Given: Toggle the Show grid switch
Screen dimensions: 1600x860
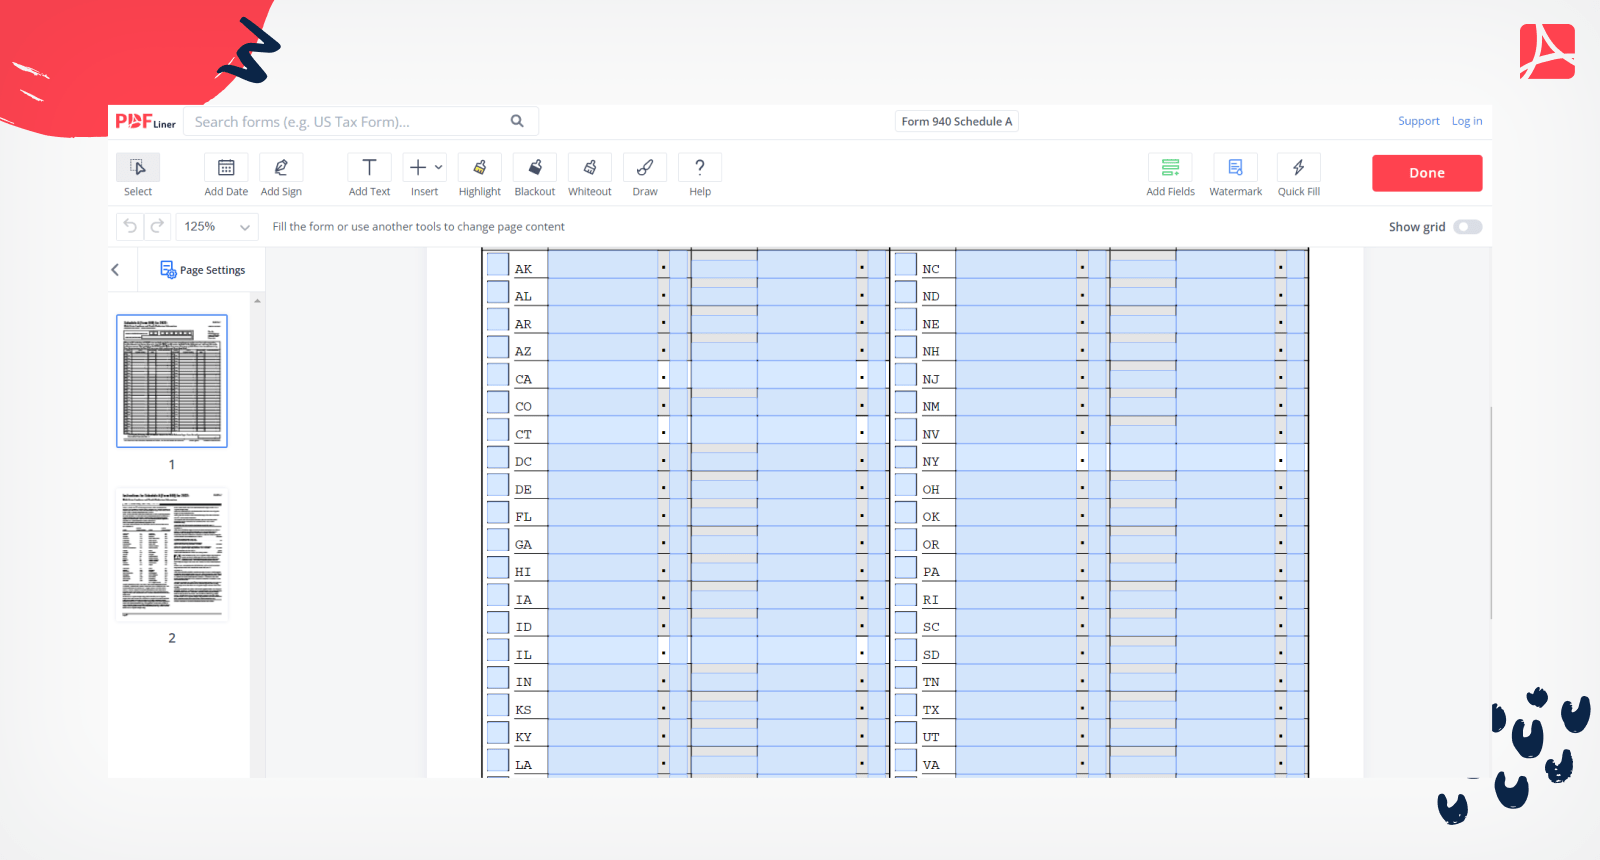Looking at the screenshot, I should tap(1467, 227).
